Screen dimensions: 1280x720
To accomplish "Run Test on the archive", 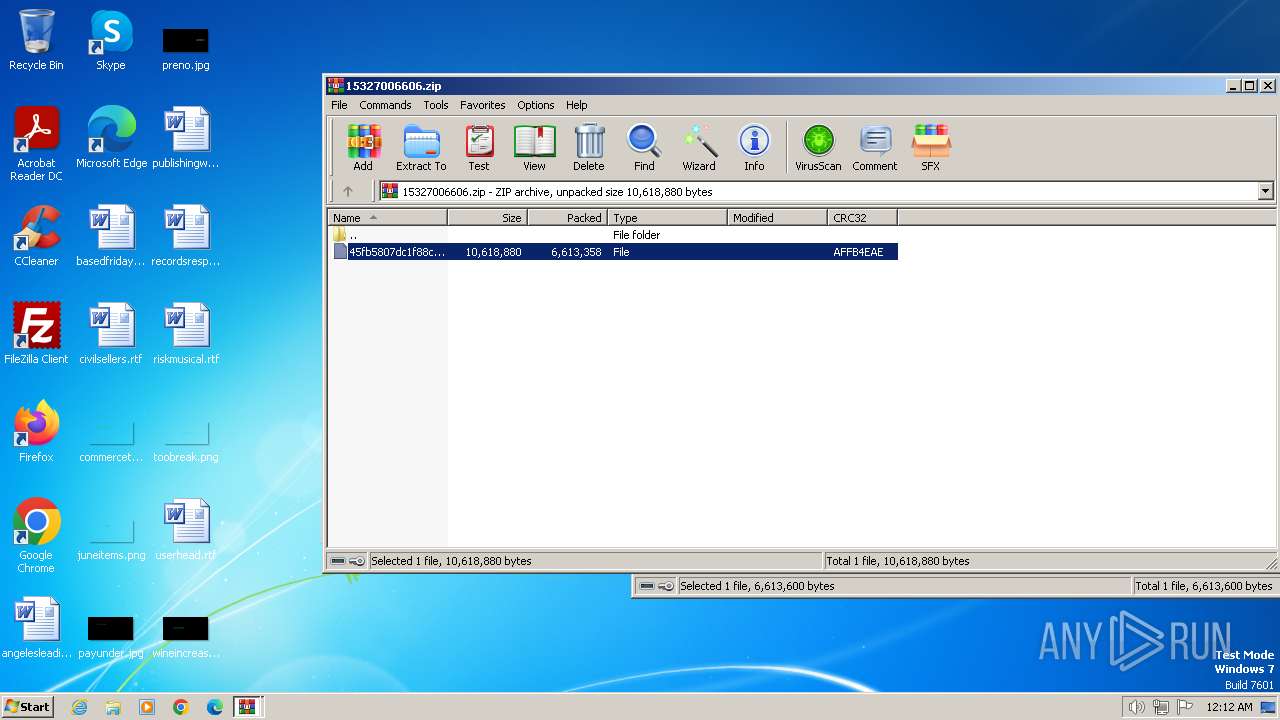I will point(479,148).
